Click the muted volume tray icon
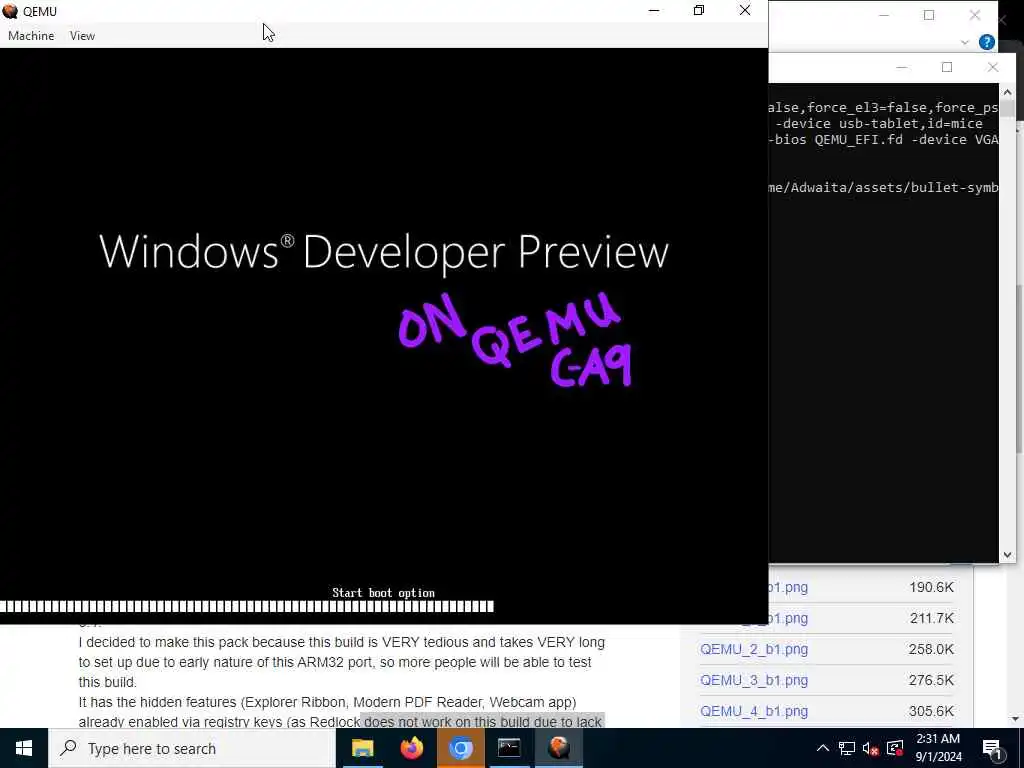Viewport: 1024px width, 768px height. 871,748
